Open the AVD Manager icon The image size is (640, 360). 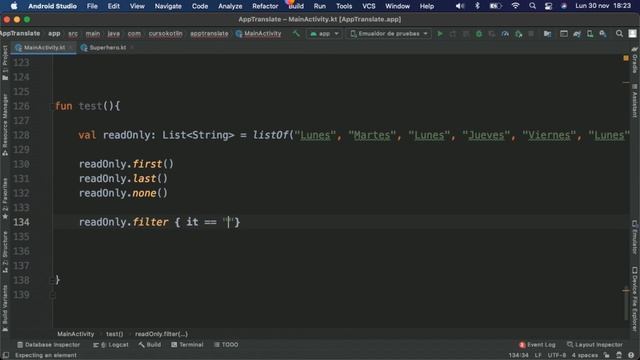tap(590, 34)
